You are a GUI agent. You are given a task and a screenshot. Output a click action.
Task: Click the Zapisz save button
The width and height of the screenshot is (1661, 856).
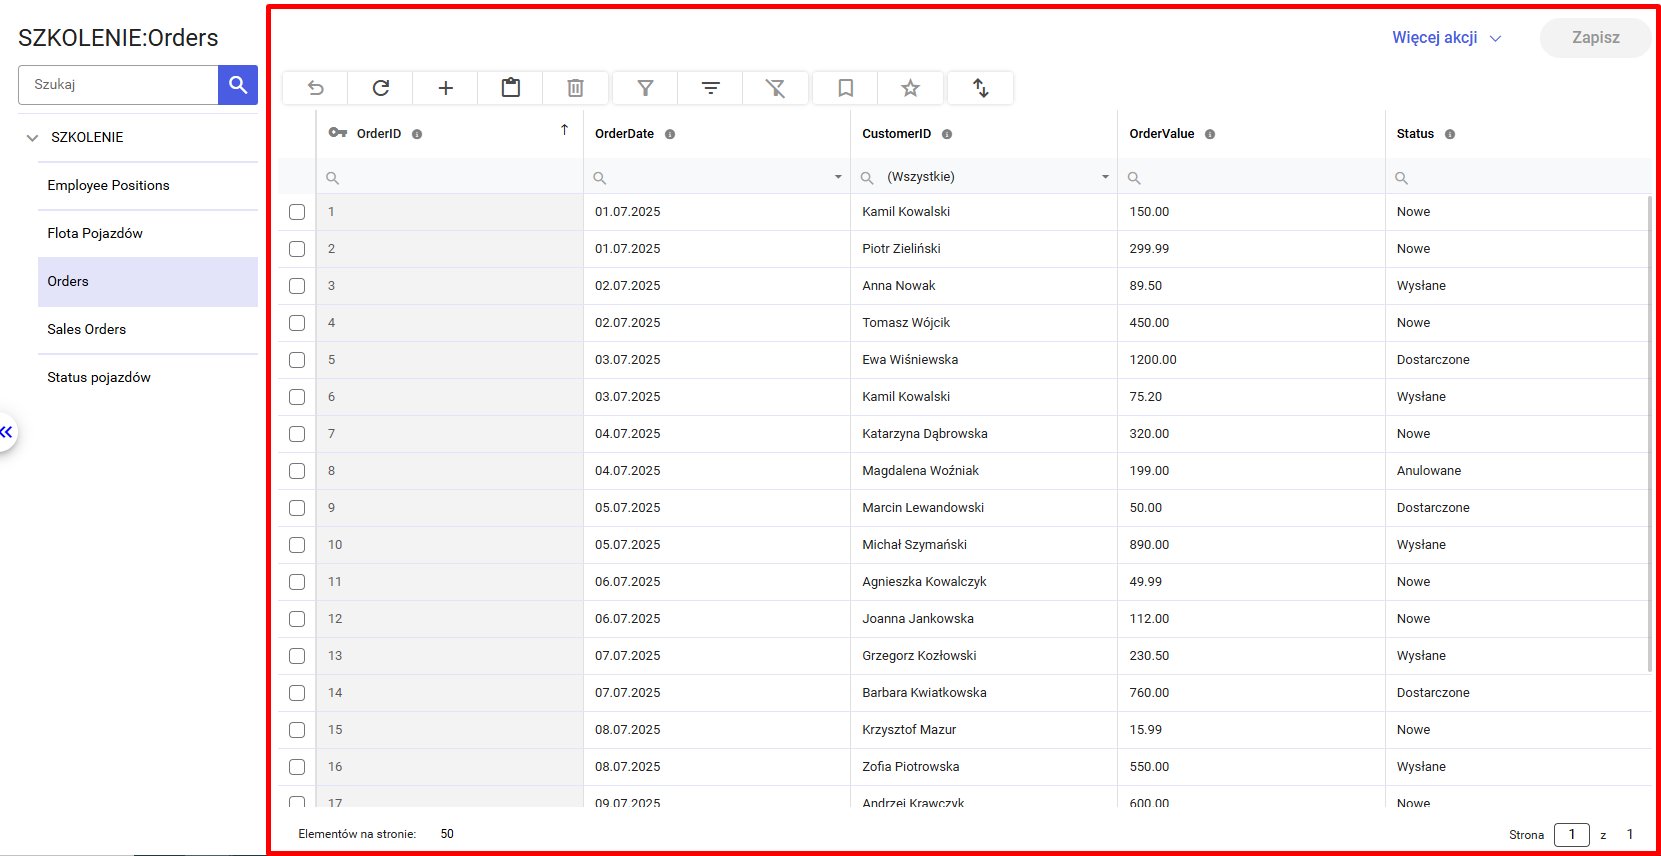[1595, 38]
